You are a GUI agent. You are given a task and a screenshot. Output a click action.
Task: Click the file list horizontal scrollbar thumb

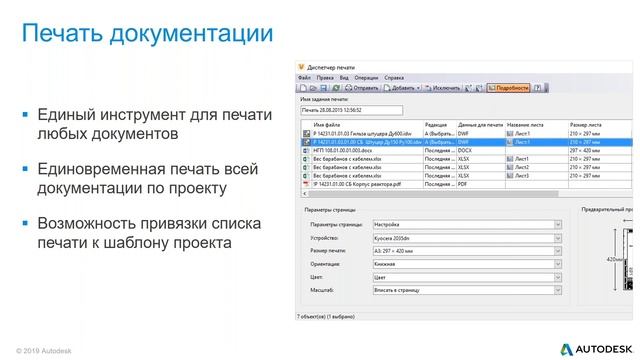click(433, 193)
